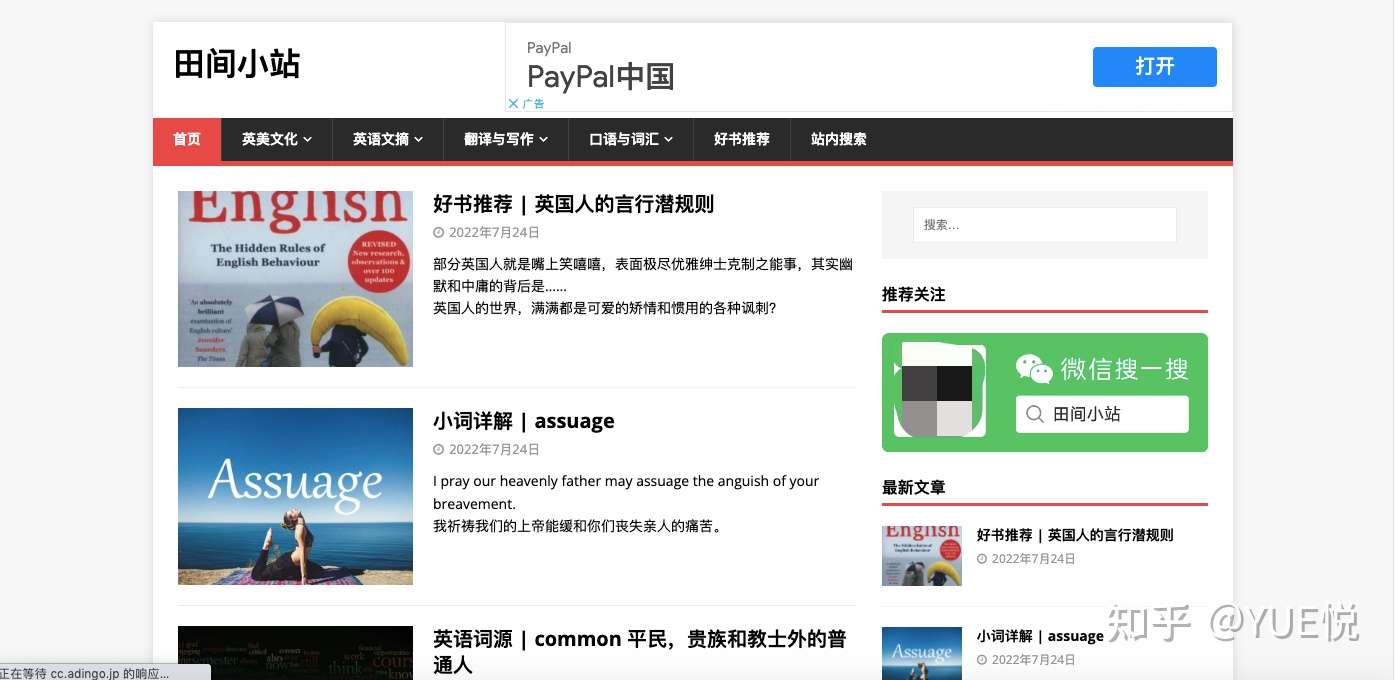1395x680 pixels.
Task: Expand the 英语文摘 dropdown menu
Action: tap(388, 139)
